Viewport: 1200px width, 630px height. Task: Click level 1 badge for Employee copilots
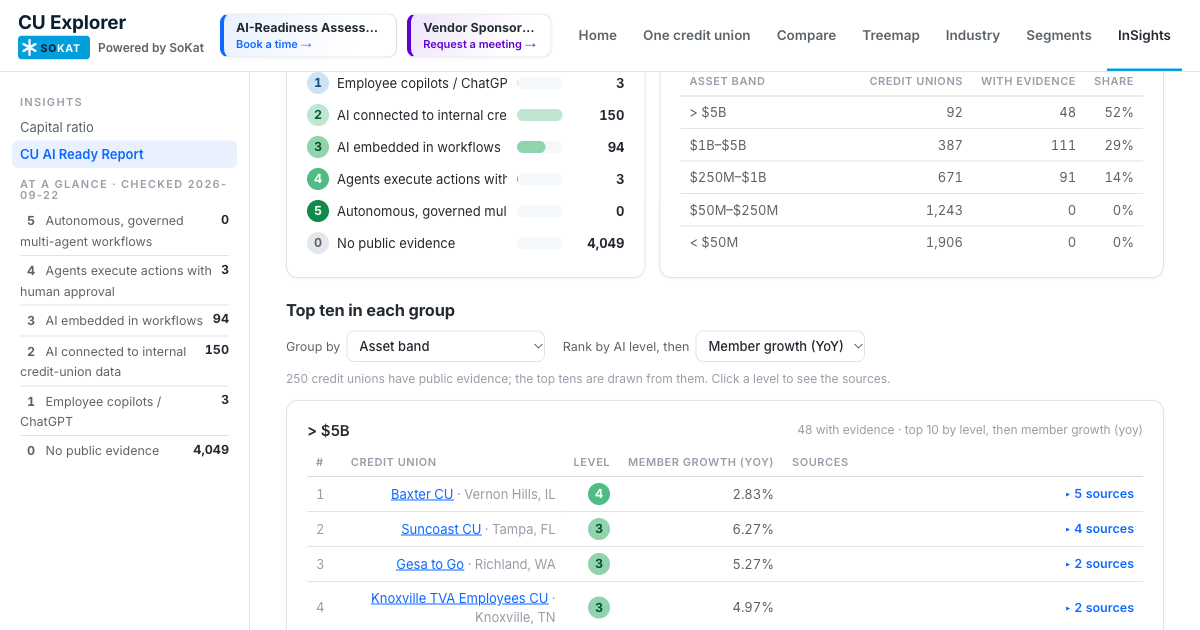tap(318, 83)
